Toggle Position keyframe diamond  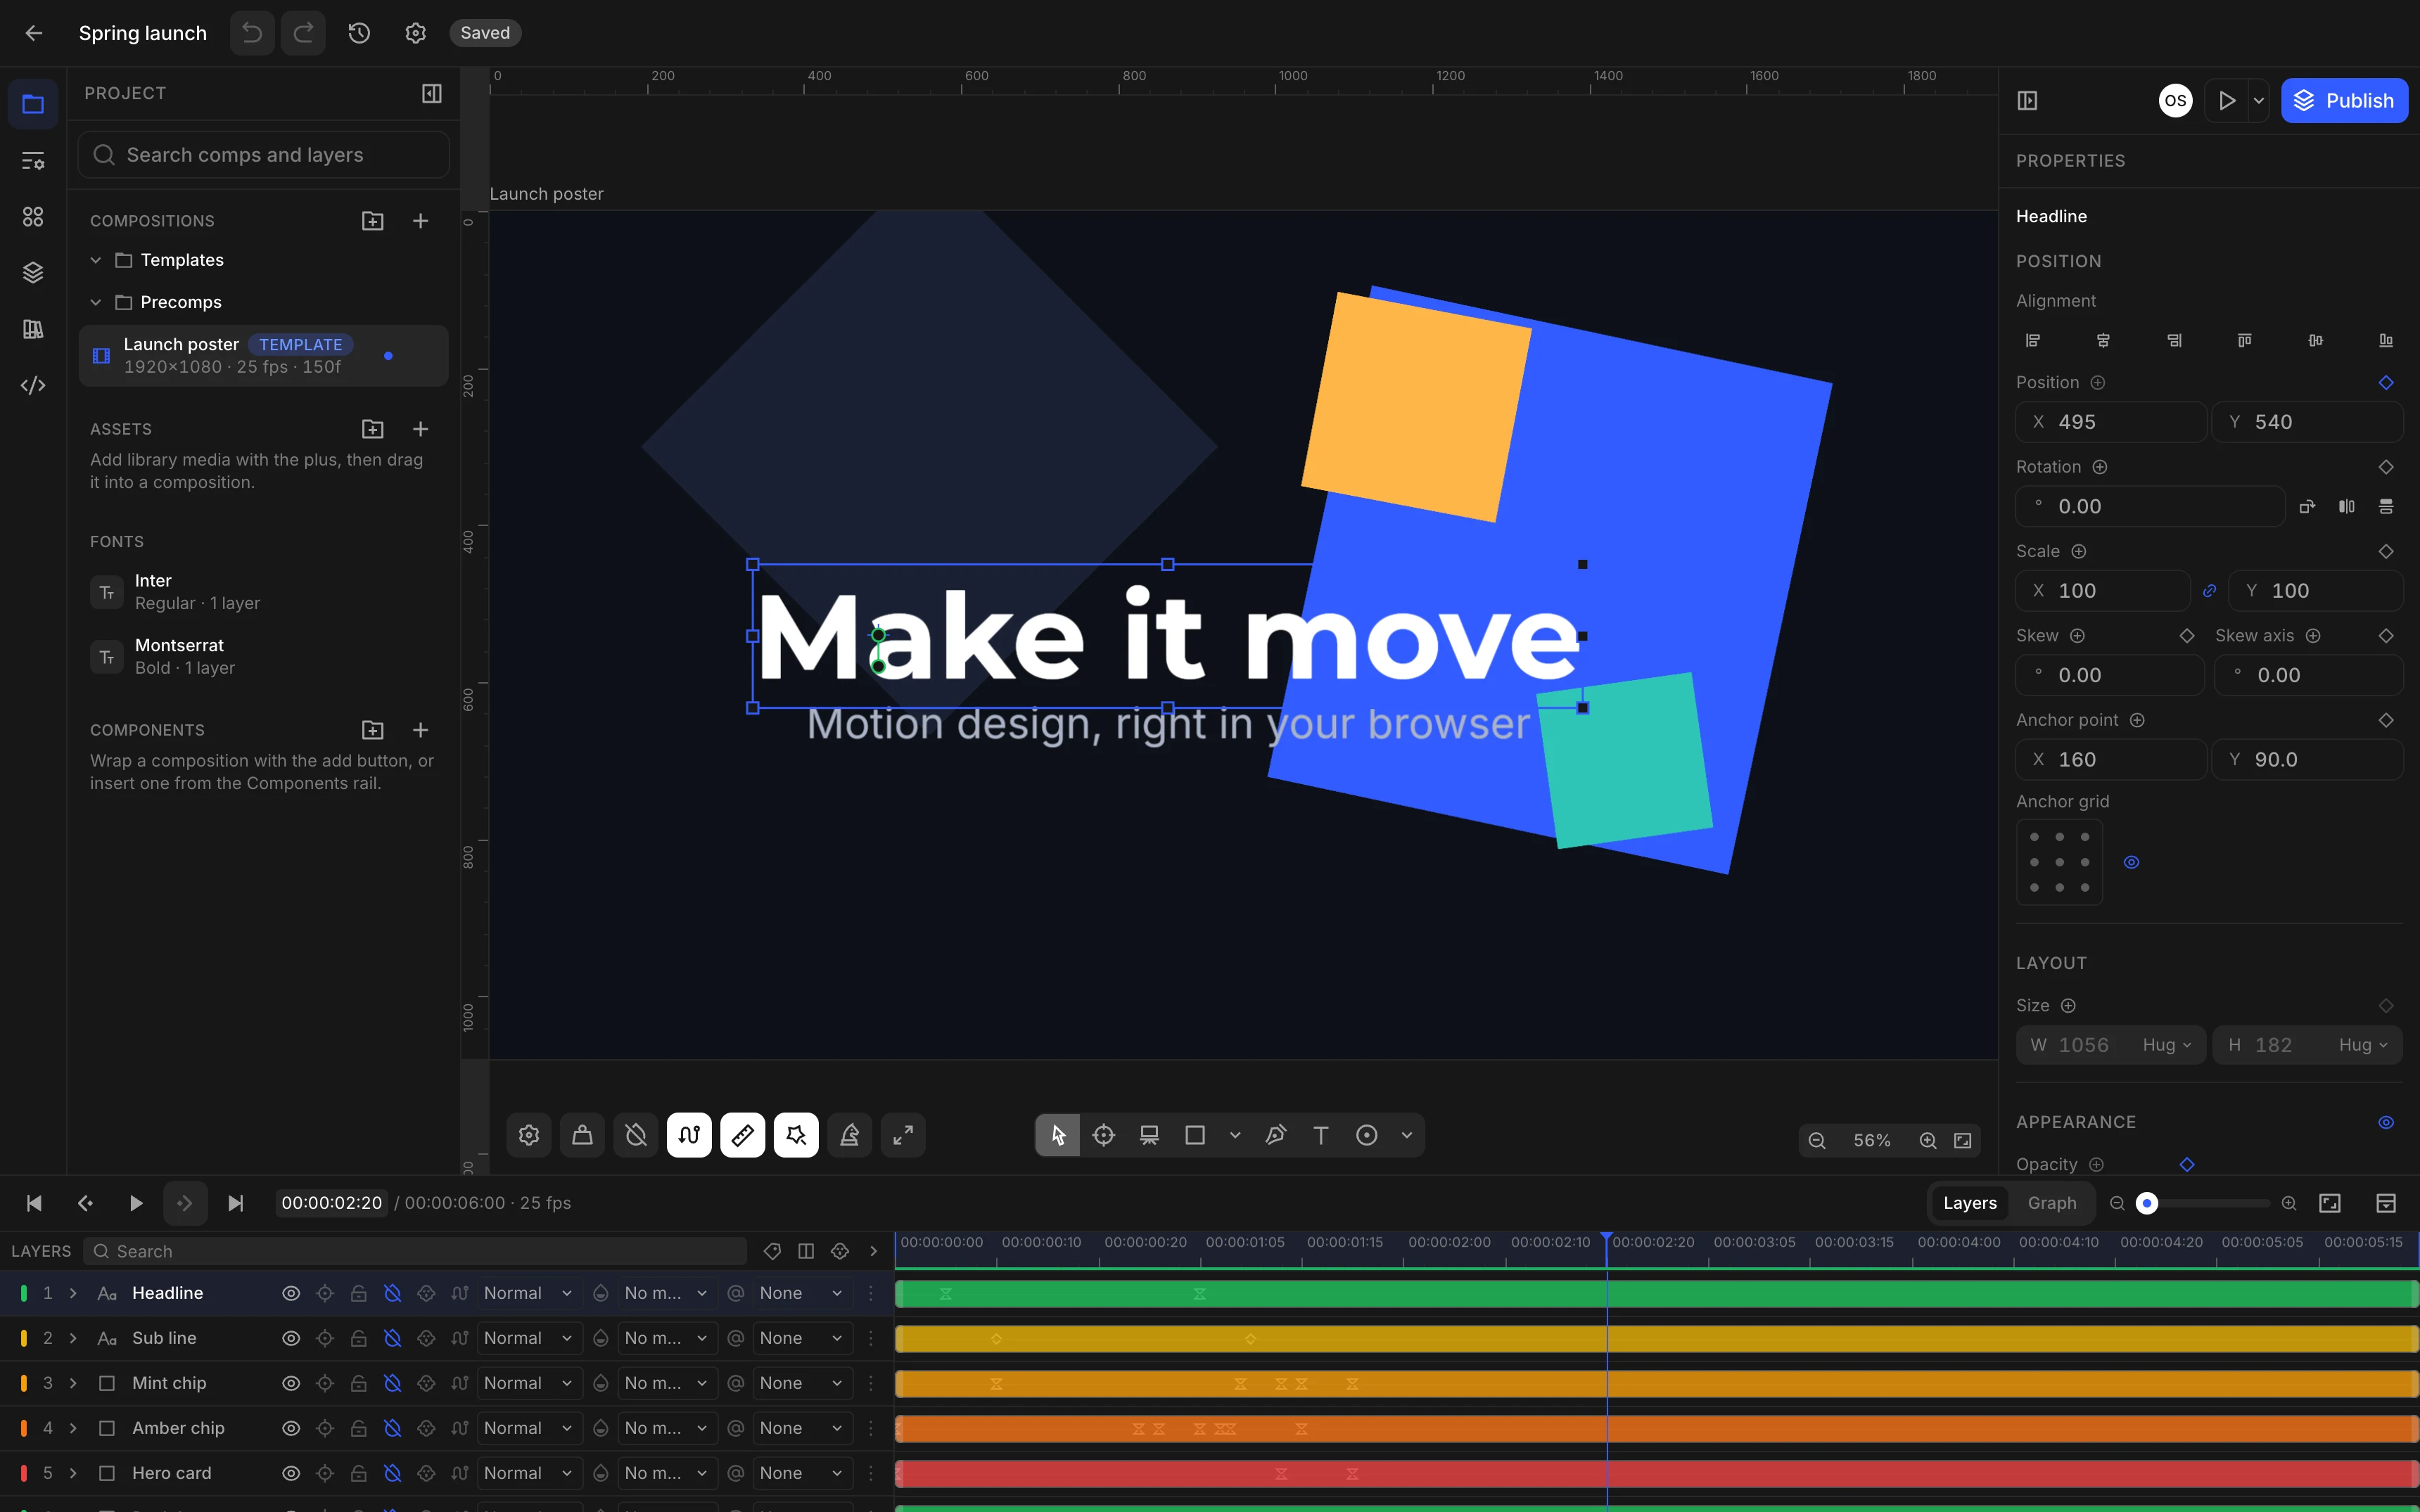tap(2386, 382)
